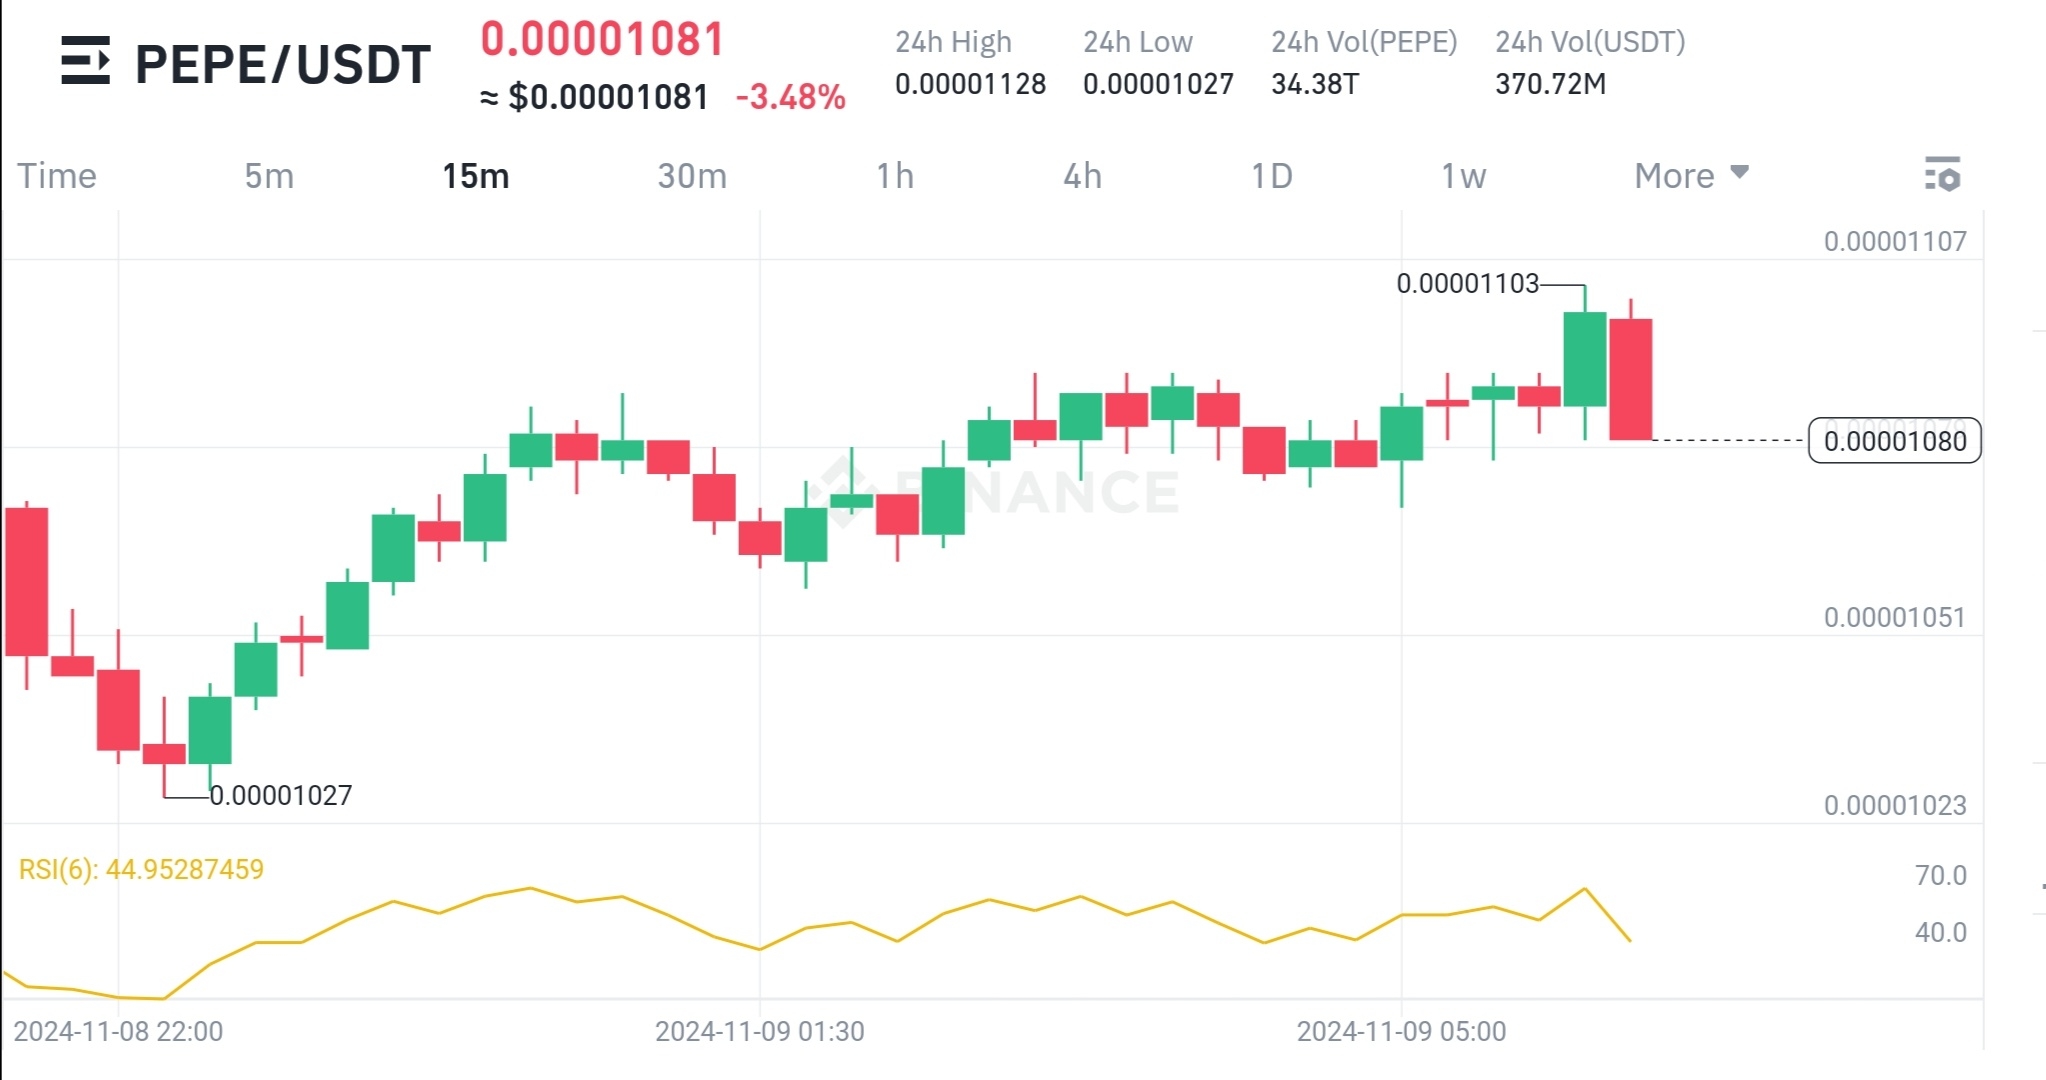Select the Time chart type option

click(x=59, y=175)
